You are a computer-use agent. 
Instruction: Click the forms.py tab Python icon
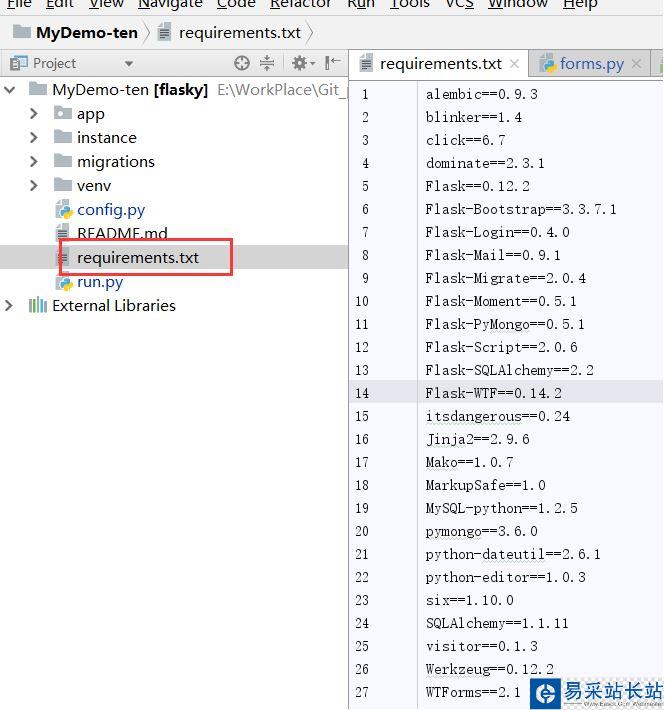pyautogui.click(x=549, y=63)
